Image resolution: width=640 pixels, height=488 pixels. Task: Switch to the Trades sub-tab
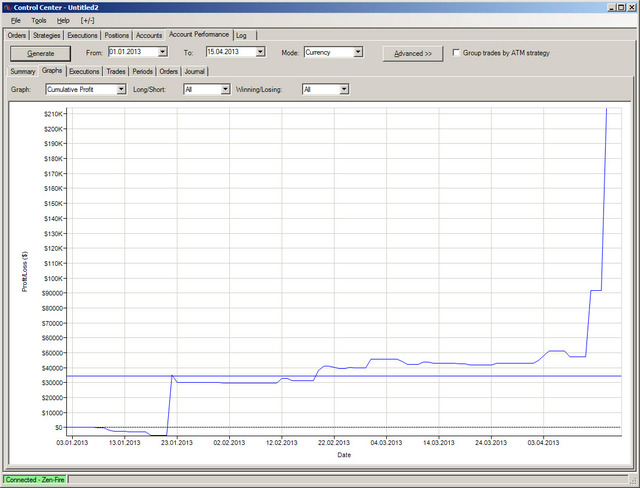point(116,71)
